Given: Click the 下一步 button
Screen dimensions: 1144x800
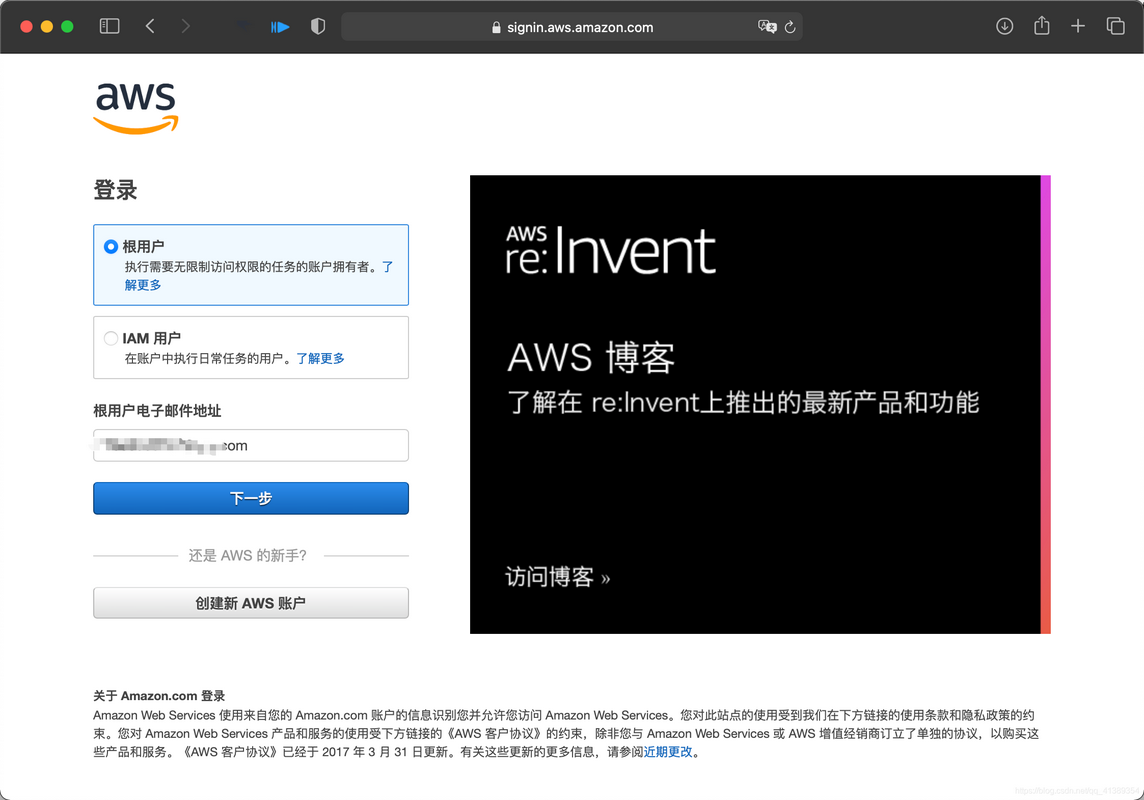Looking at the screenshot, I should (251, 498).
